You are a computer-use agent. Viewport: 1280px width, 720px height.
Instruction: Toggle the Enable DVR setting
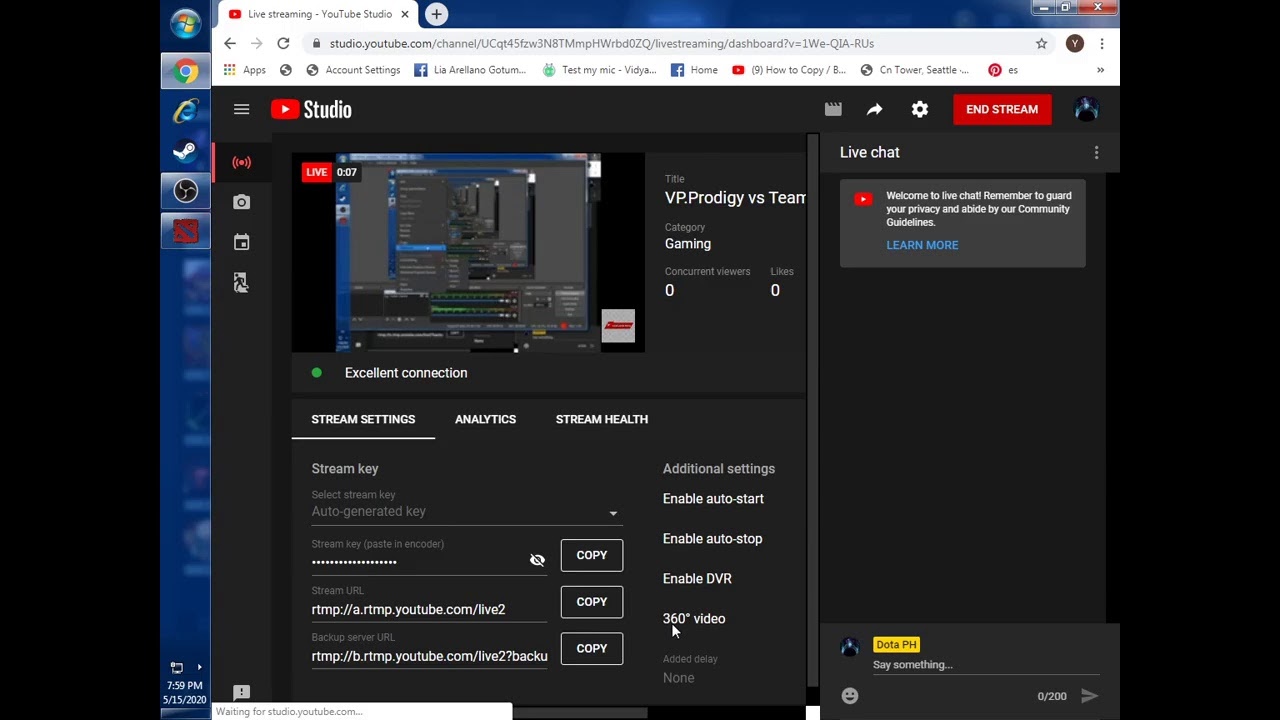click(697, 579)
